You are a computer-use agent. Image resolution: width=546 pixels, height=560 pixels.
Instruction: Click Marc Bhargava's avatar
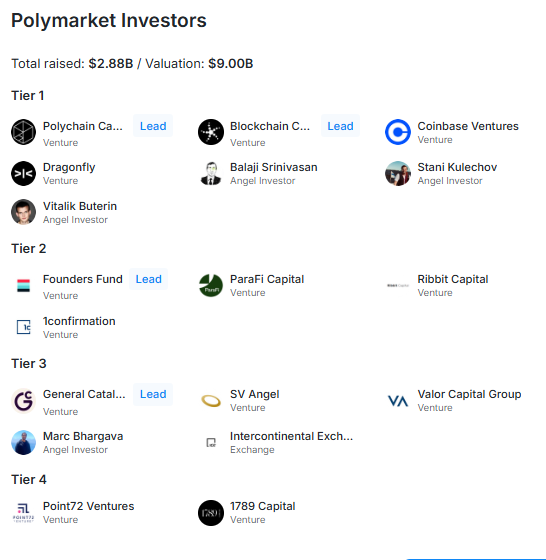tap(23, 442)
